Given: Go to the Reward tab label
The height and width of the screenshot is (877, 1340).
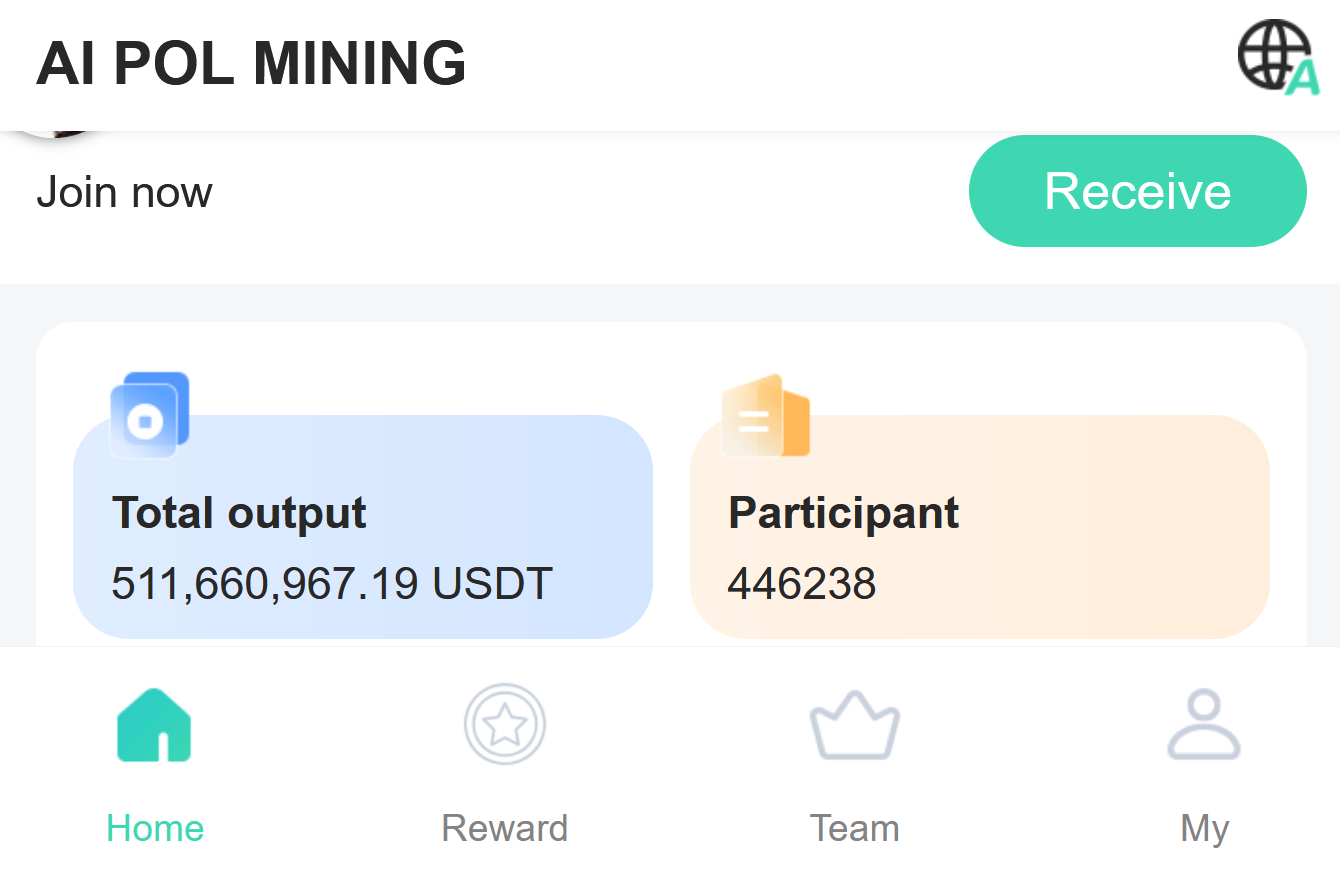Looking at the screenshot, I should (x=505, y=828).
